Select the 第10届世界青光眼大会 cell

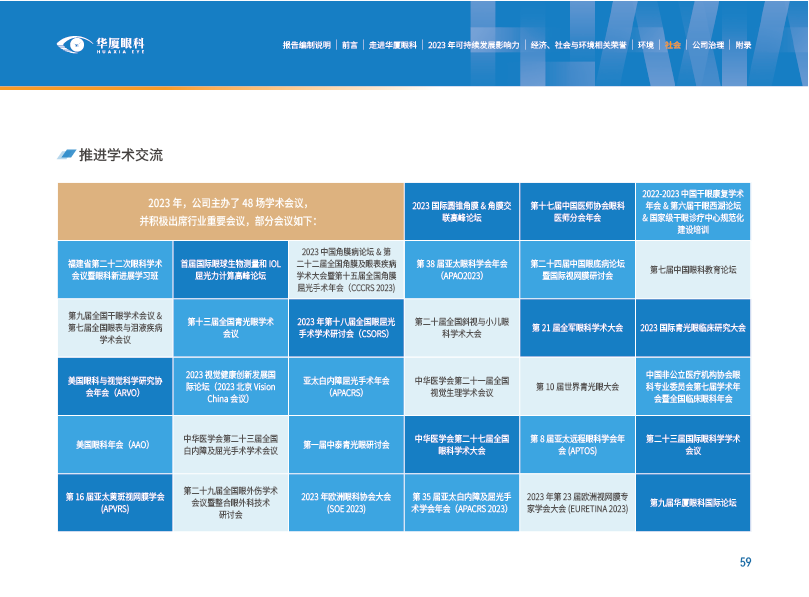click(x=577, y=386)
